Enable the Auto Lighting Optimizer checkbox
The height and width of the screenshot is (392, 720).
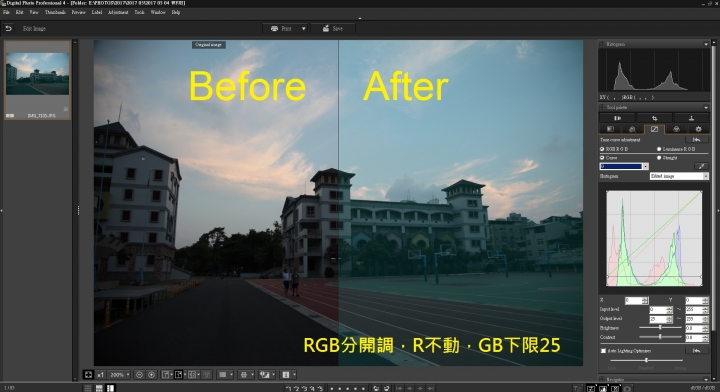tap(603, 351)
